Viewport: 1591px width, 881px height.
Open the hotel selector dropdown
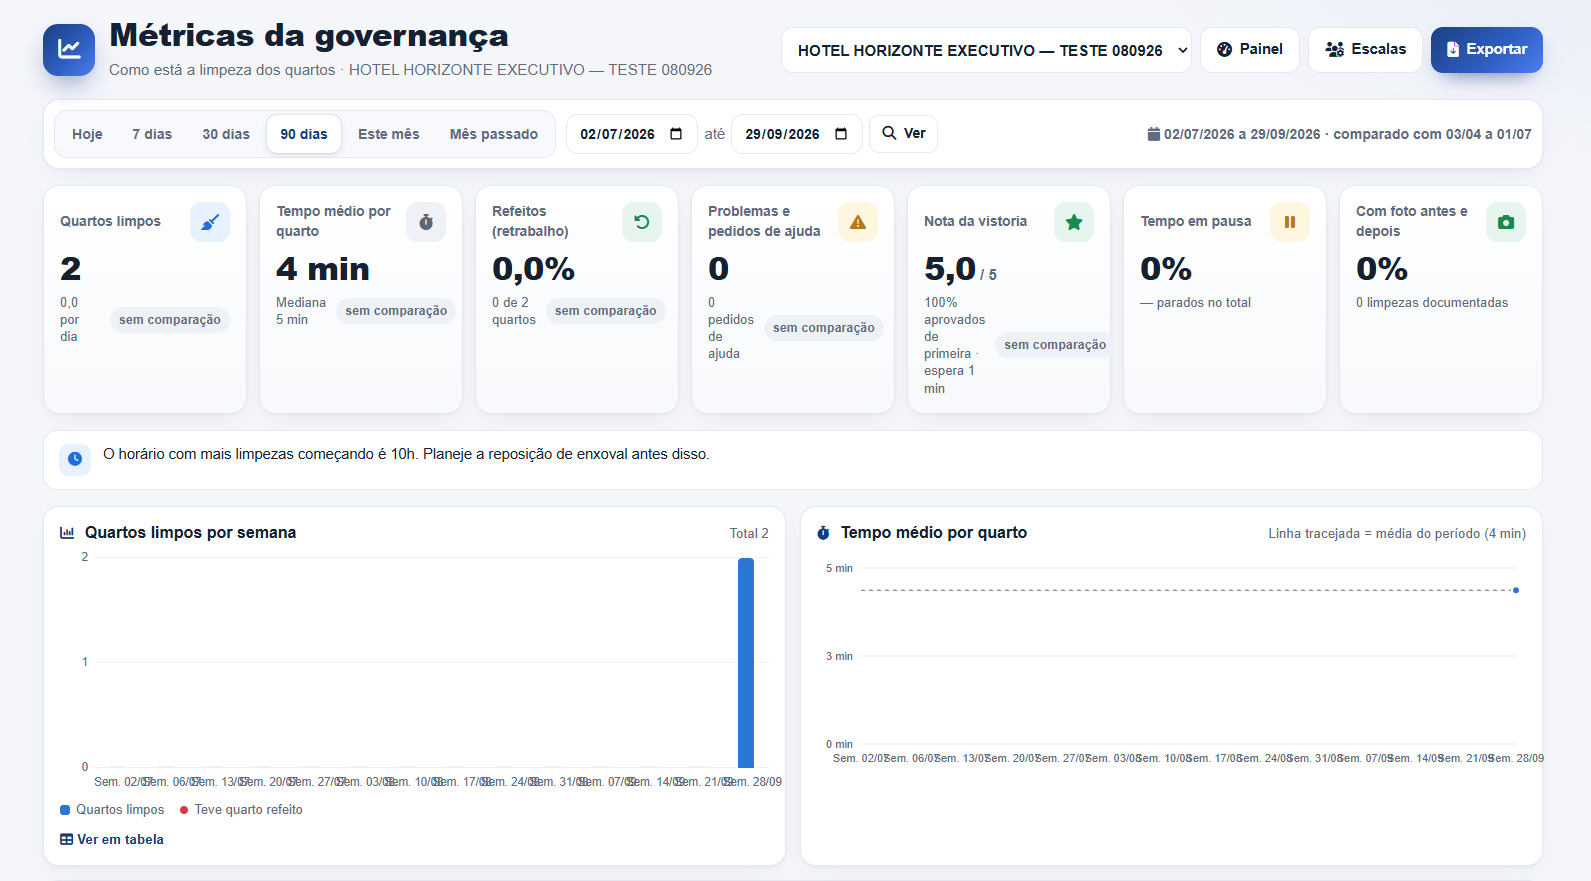coord(986,50)
